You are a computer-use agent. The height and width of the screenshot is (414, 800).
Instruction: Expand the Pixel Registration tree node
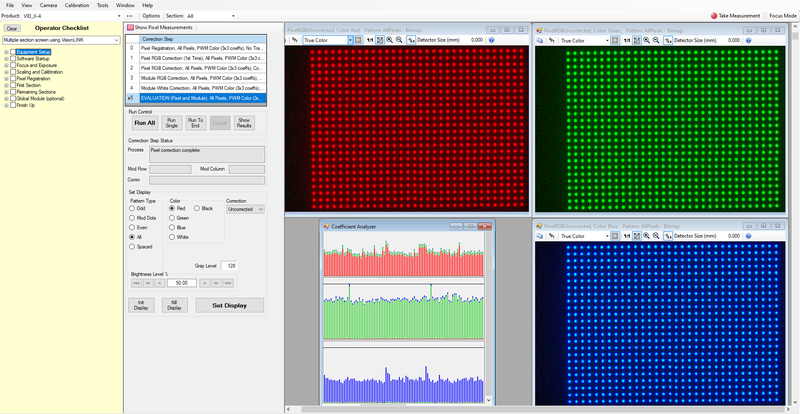[x=6, y=79]
